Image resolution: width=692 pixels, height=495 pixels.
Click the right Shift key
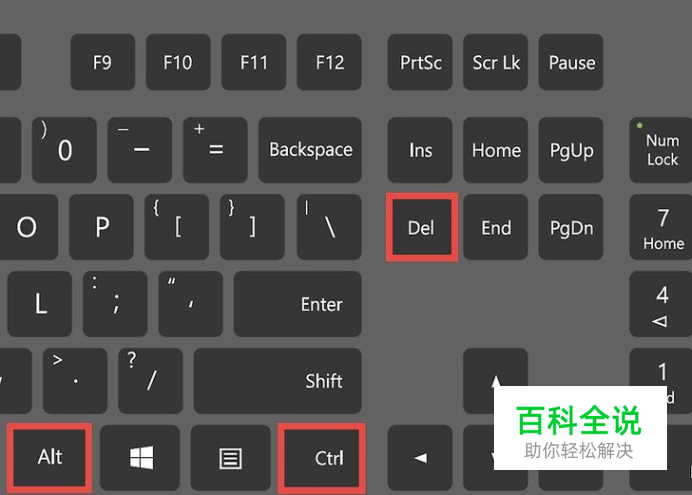pos(278,381)
